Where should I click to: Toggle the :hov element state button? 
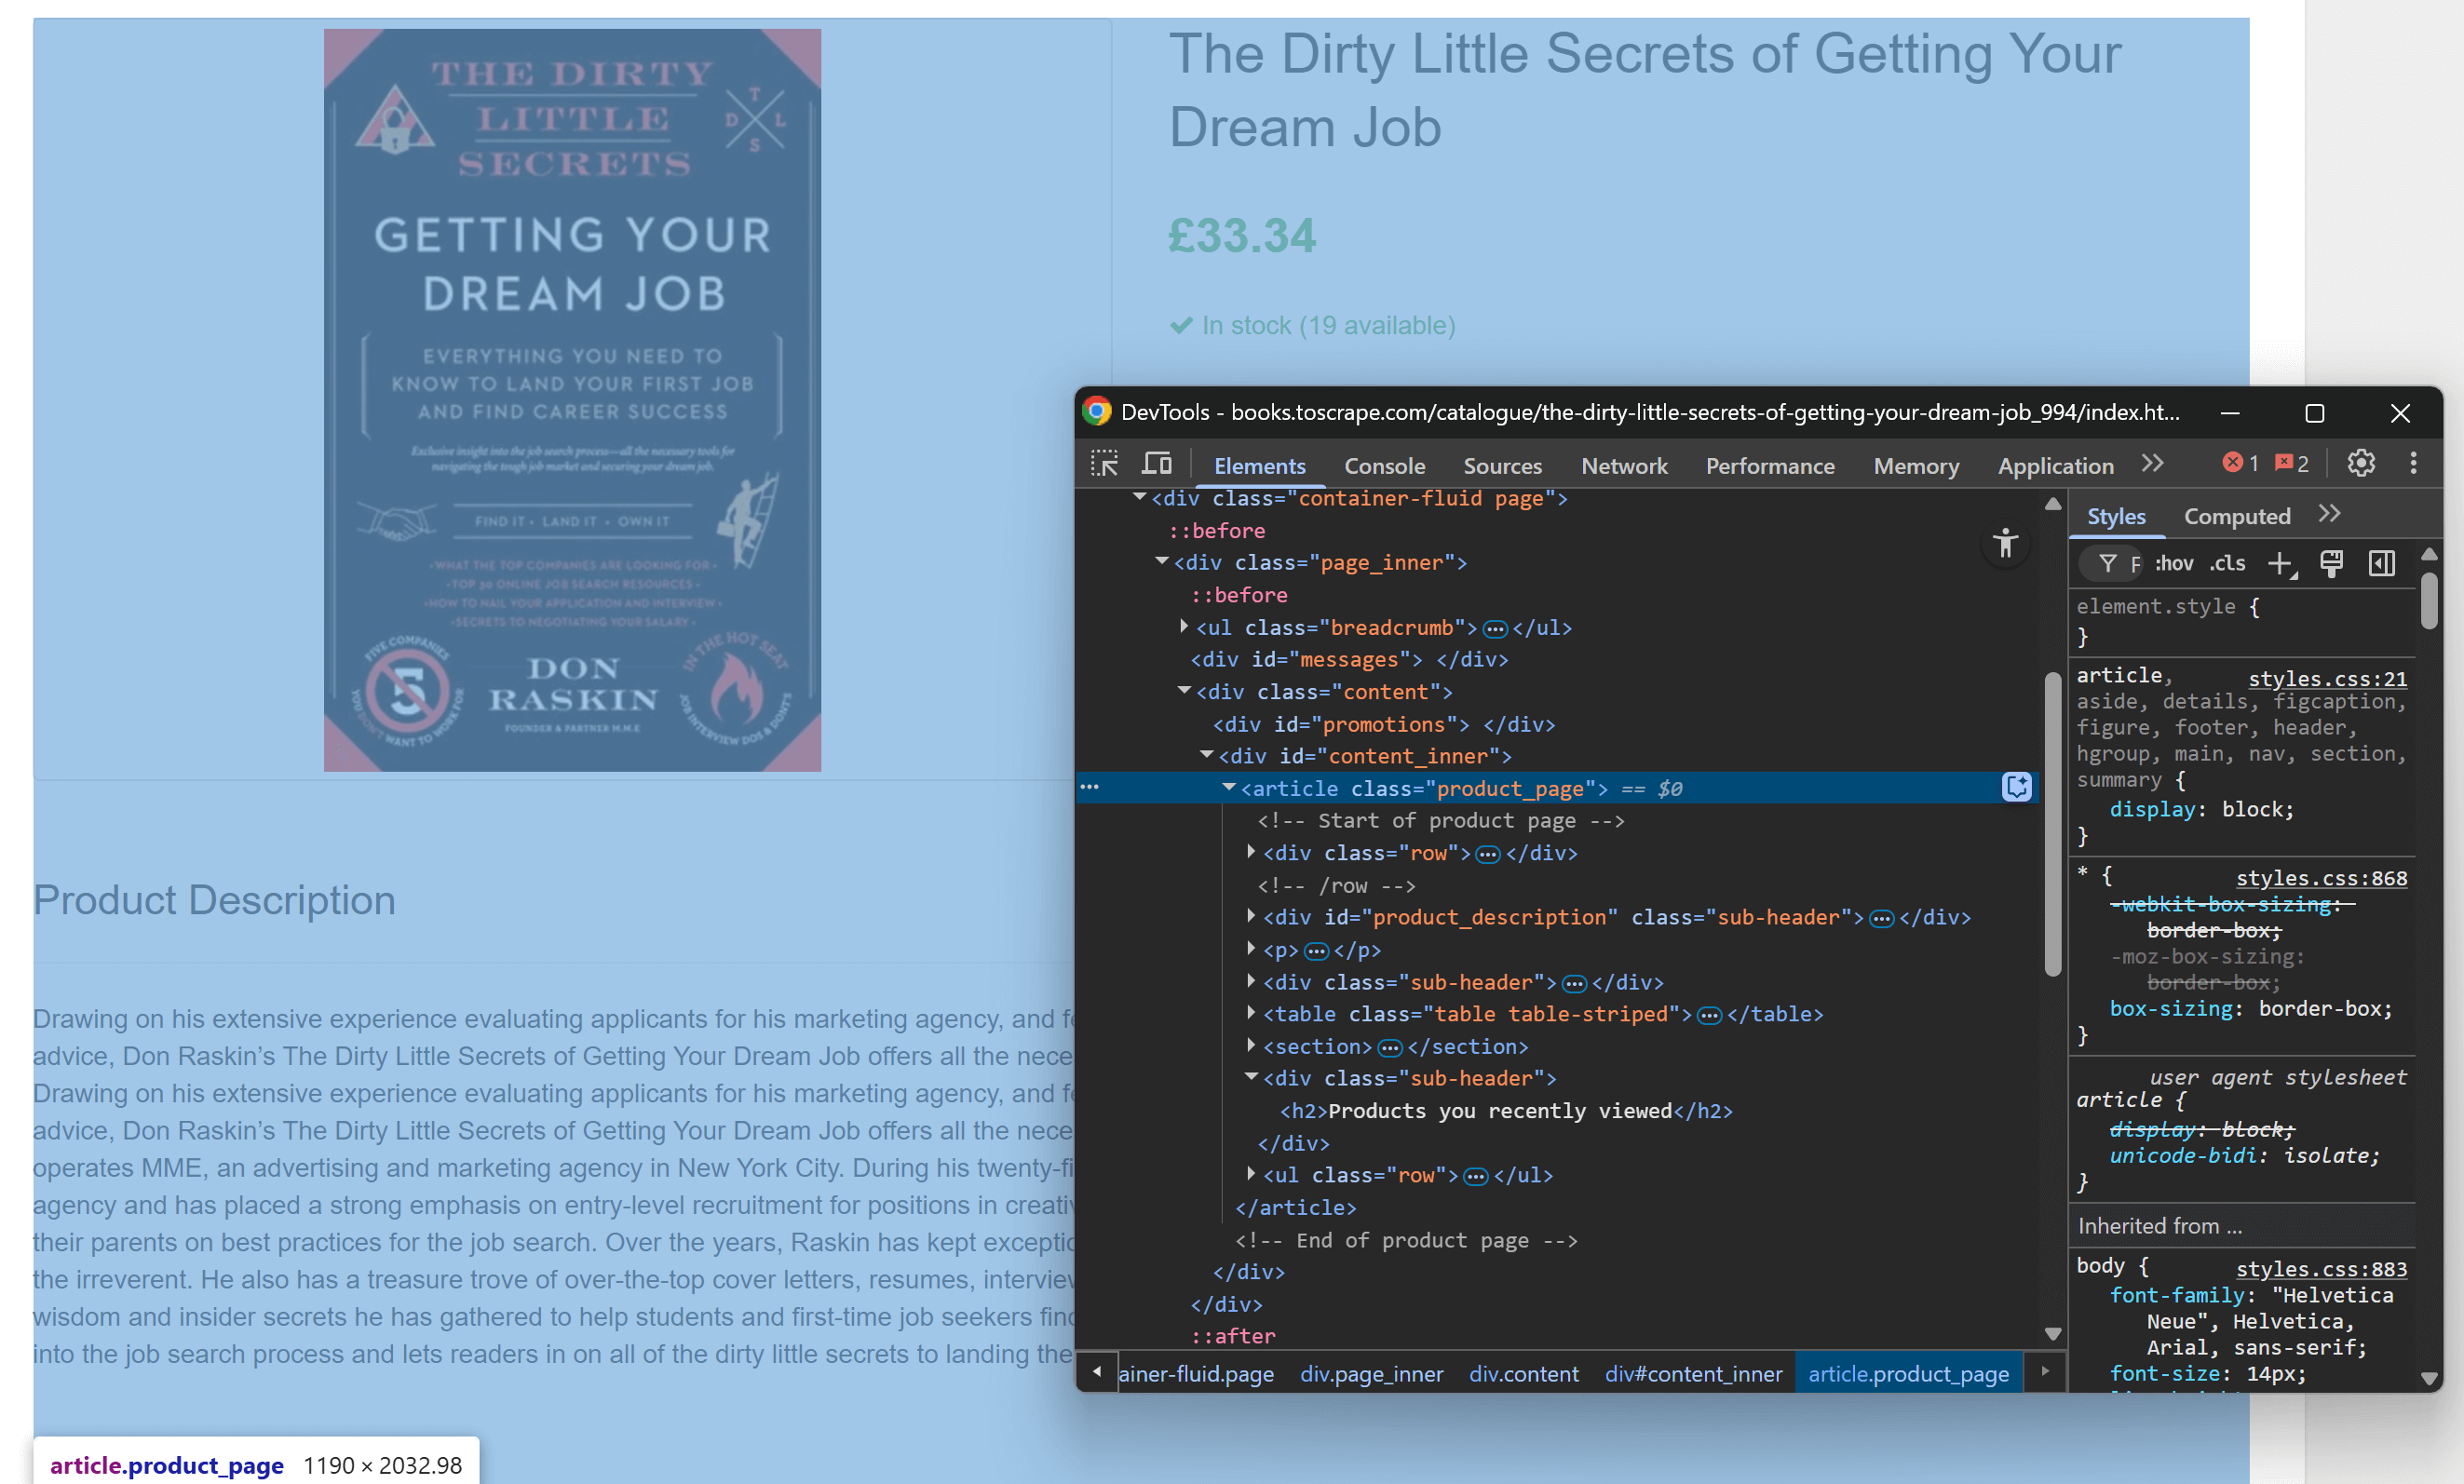[2173, 564]
